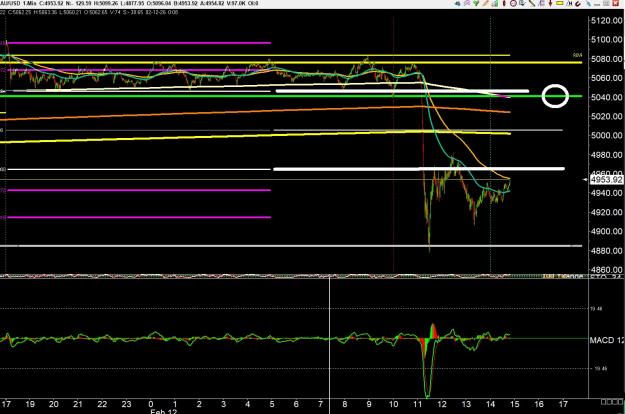This screenshot has height=414, width=625.
Task: Click the light blue brush toolbar icon
Action: point(588,3)
